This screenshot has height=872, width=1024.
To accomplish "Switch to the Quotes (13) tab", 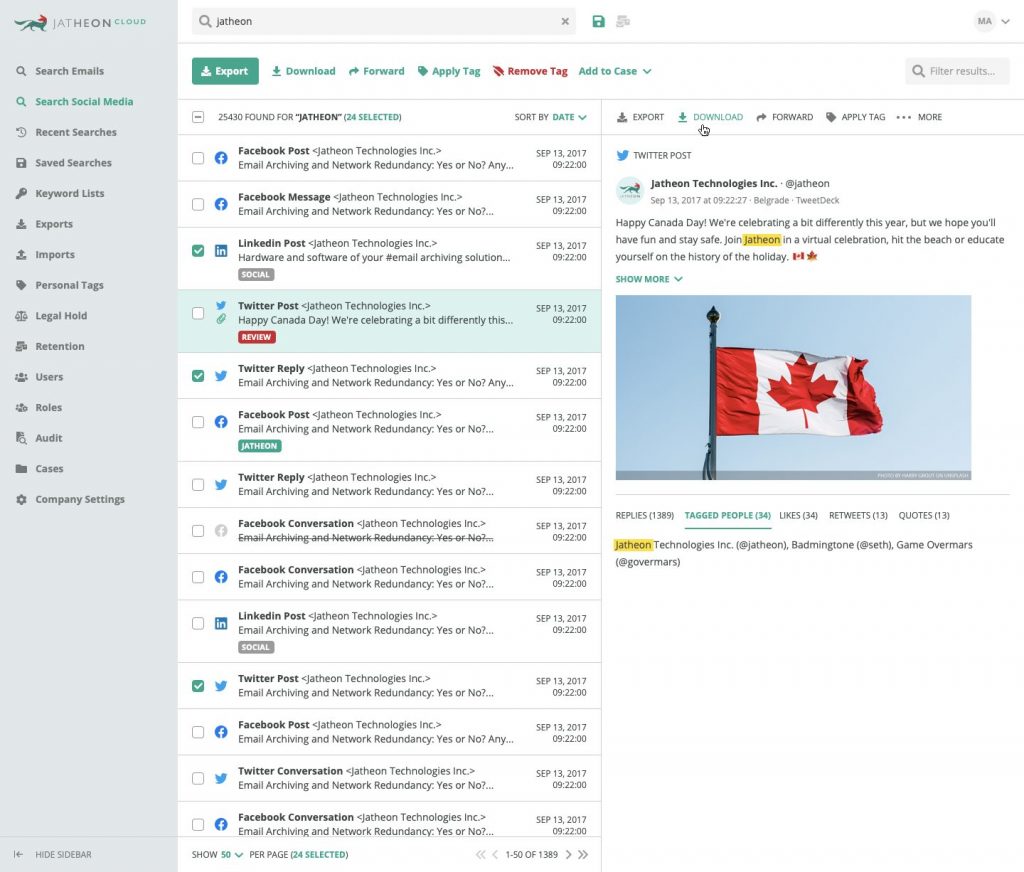I will [924, 515].
